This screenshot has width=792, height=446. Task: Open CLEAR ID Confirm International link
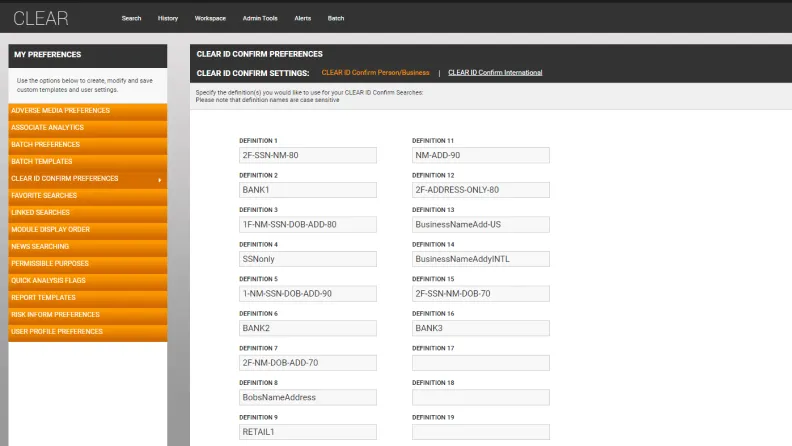(x=495, y=73)
